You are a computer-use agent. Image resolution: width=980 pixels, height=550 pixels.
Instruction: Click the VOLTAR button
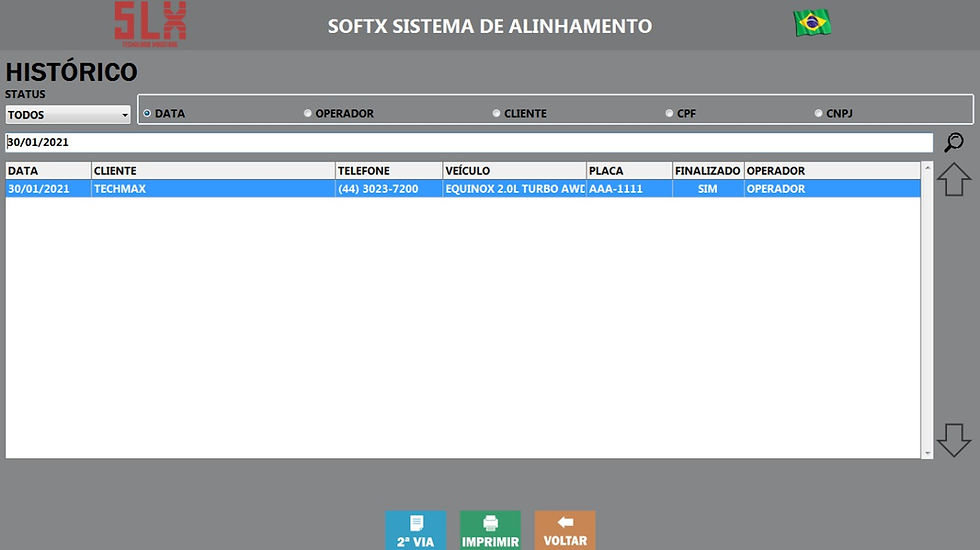(x=565, y=531)
